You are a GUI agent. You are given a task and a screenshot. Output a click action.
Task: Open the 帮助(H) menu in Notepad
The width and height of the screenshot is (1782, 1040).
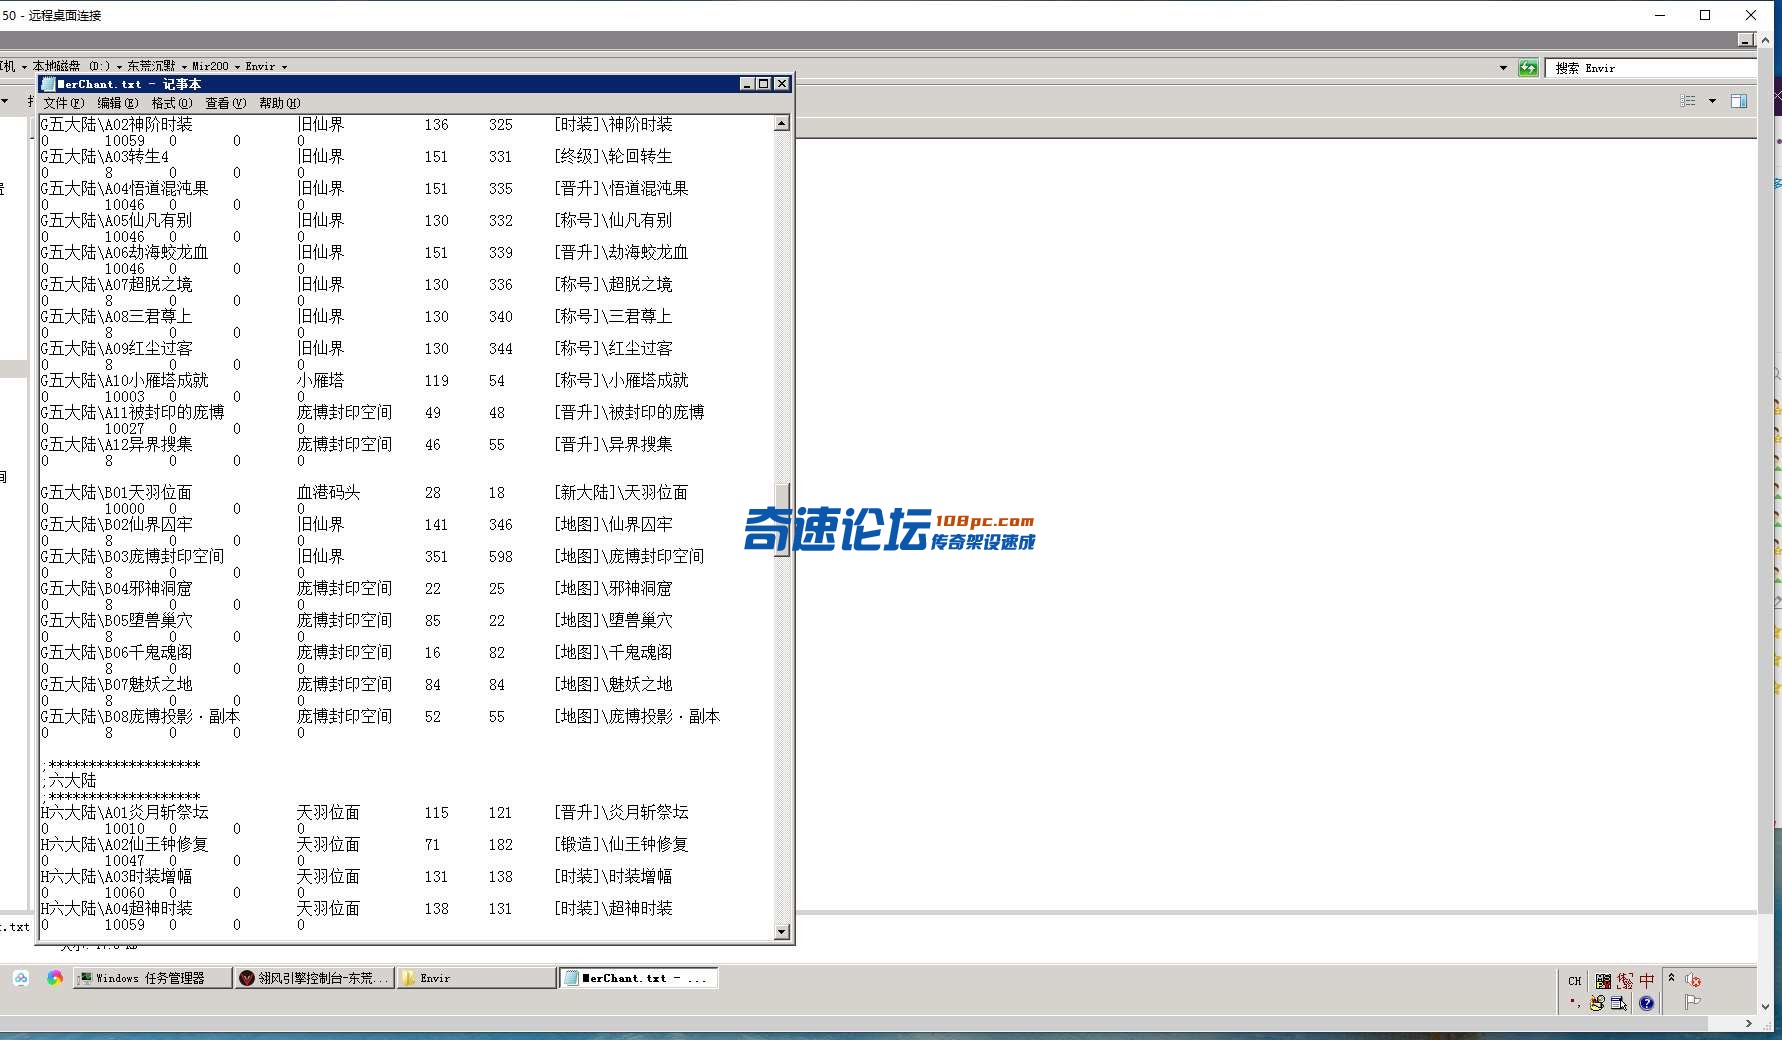point(279,103)
